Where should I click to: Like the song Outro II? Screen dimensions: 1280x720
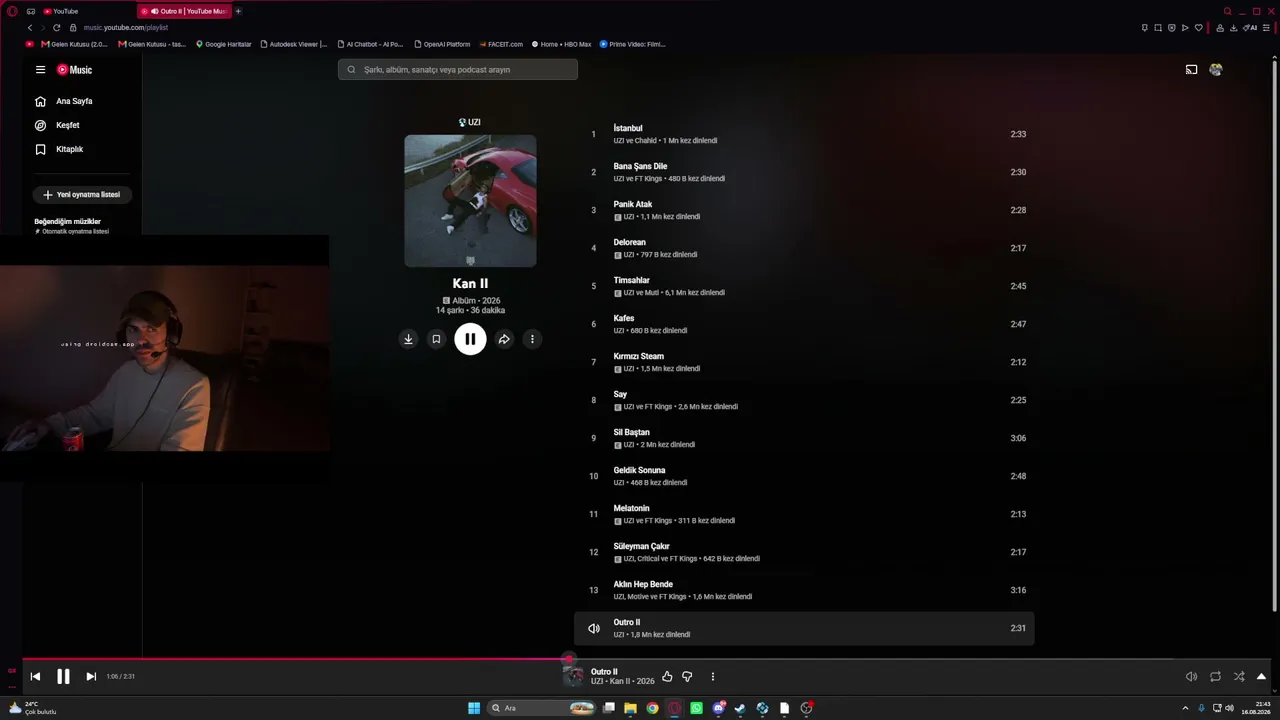point(667,677)
